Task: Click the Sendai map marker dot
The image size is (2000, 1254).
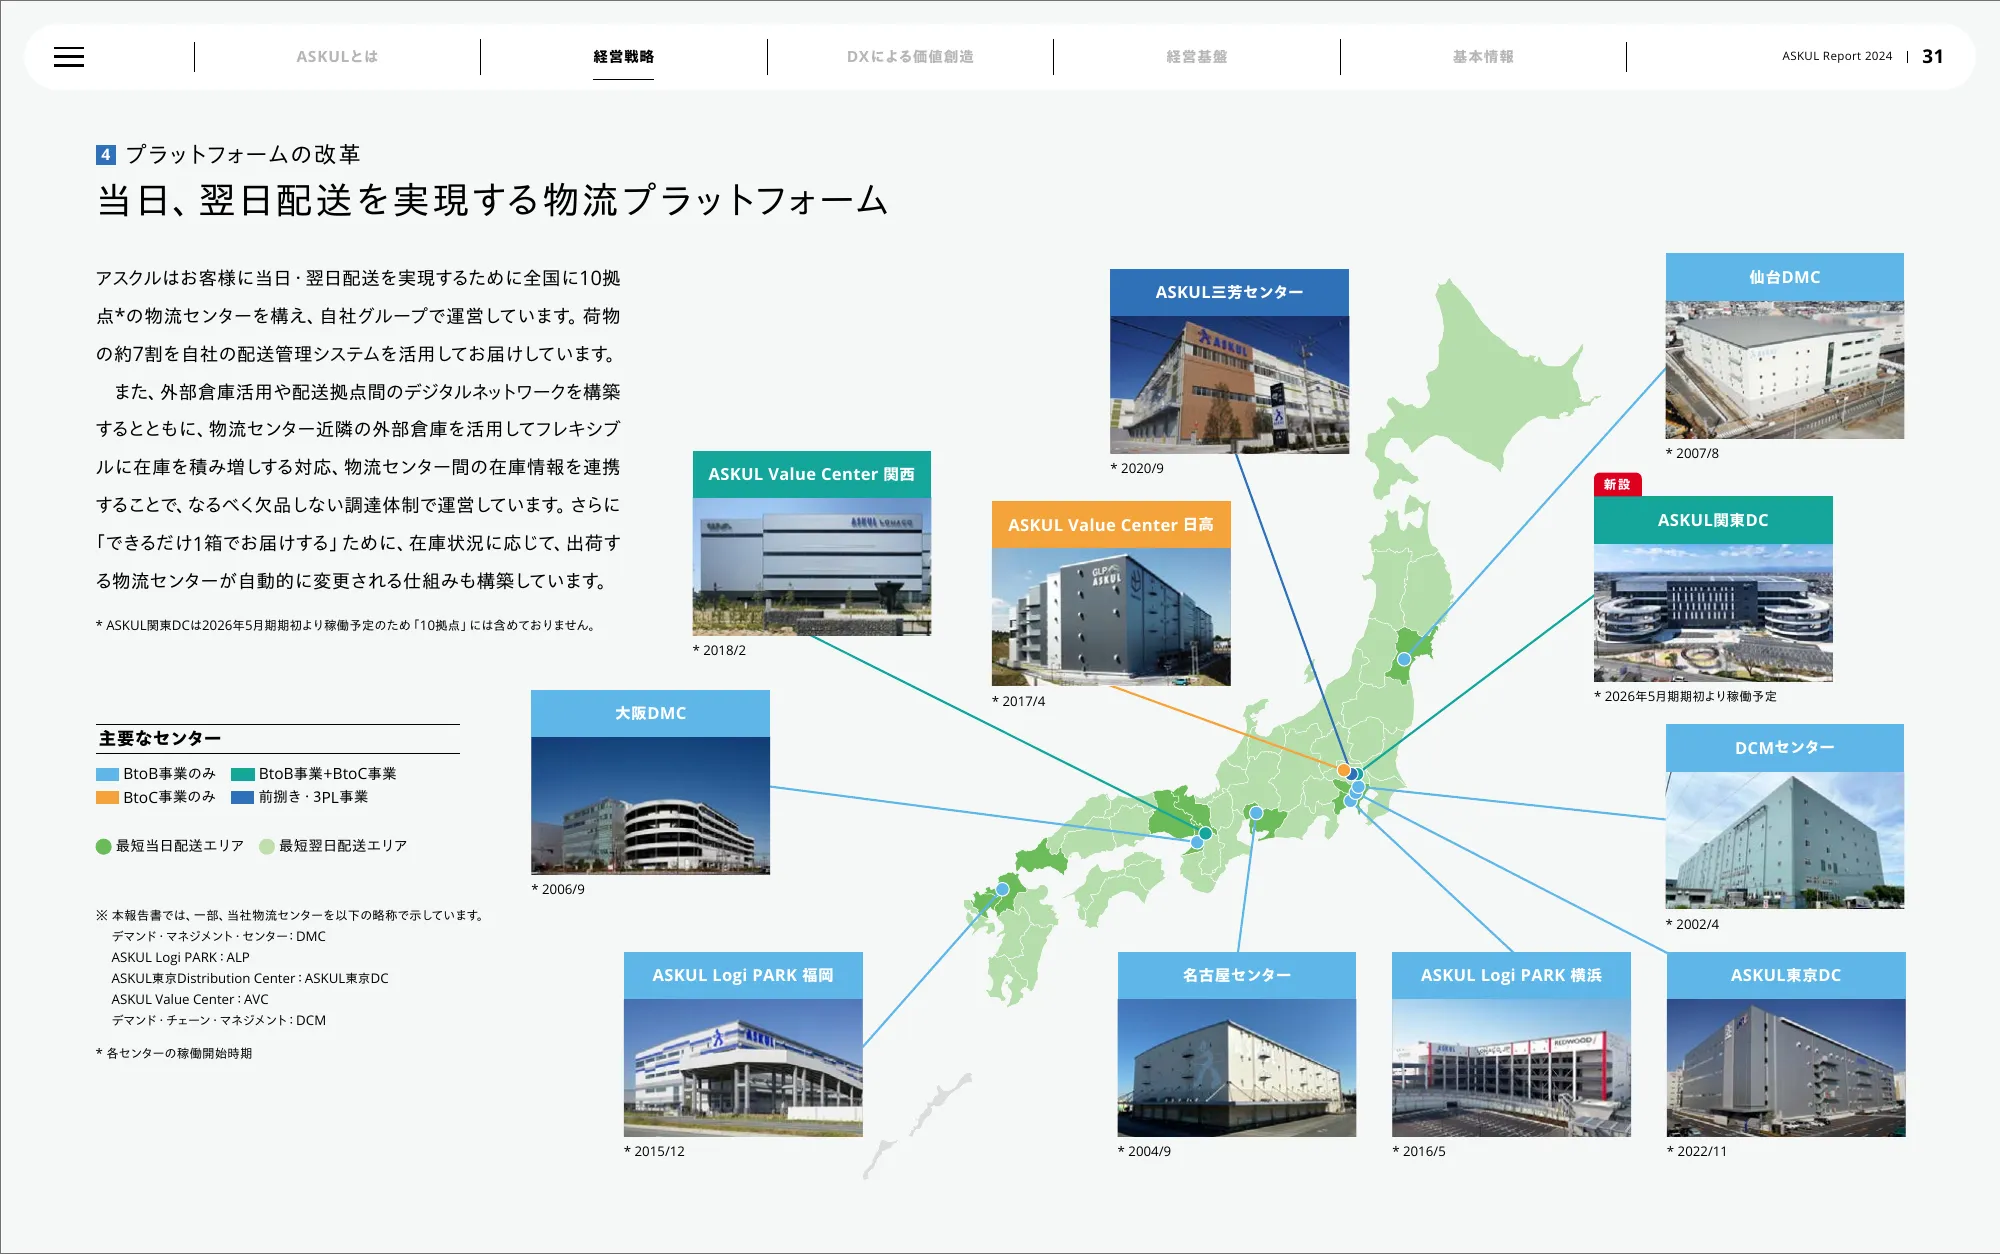Action: [1404, 659]
